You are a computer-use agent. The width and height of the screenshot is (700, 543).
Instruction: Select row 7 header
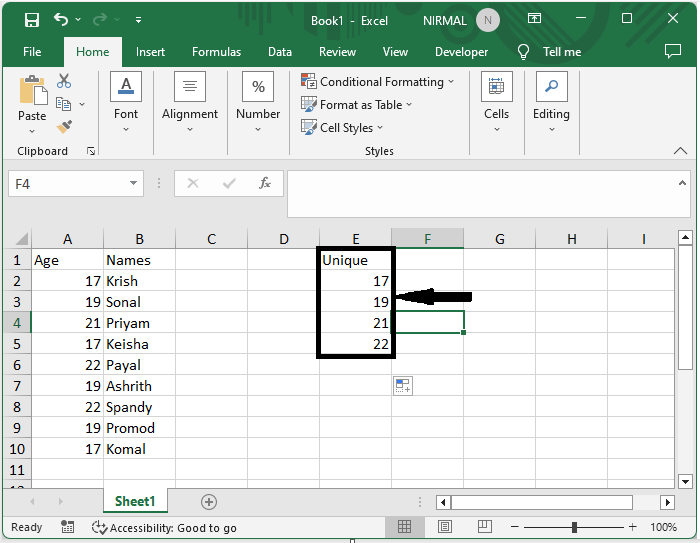point(17,385)
